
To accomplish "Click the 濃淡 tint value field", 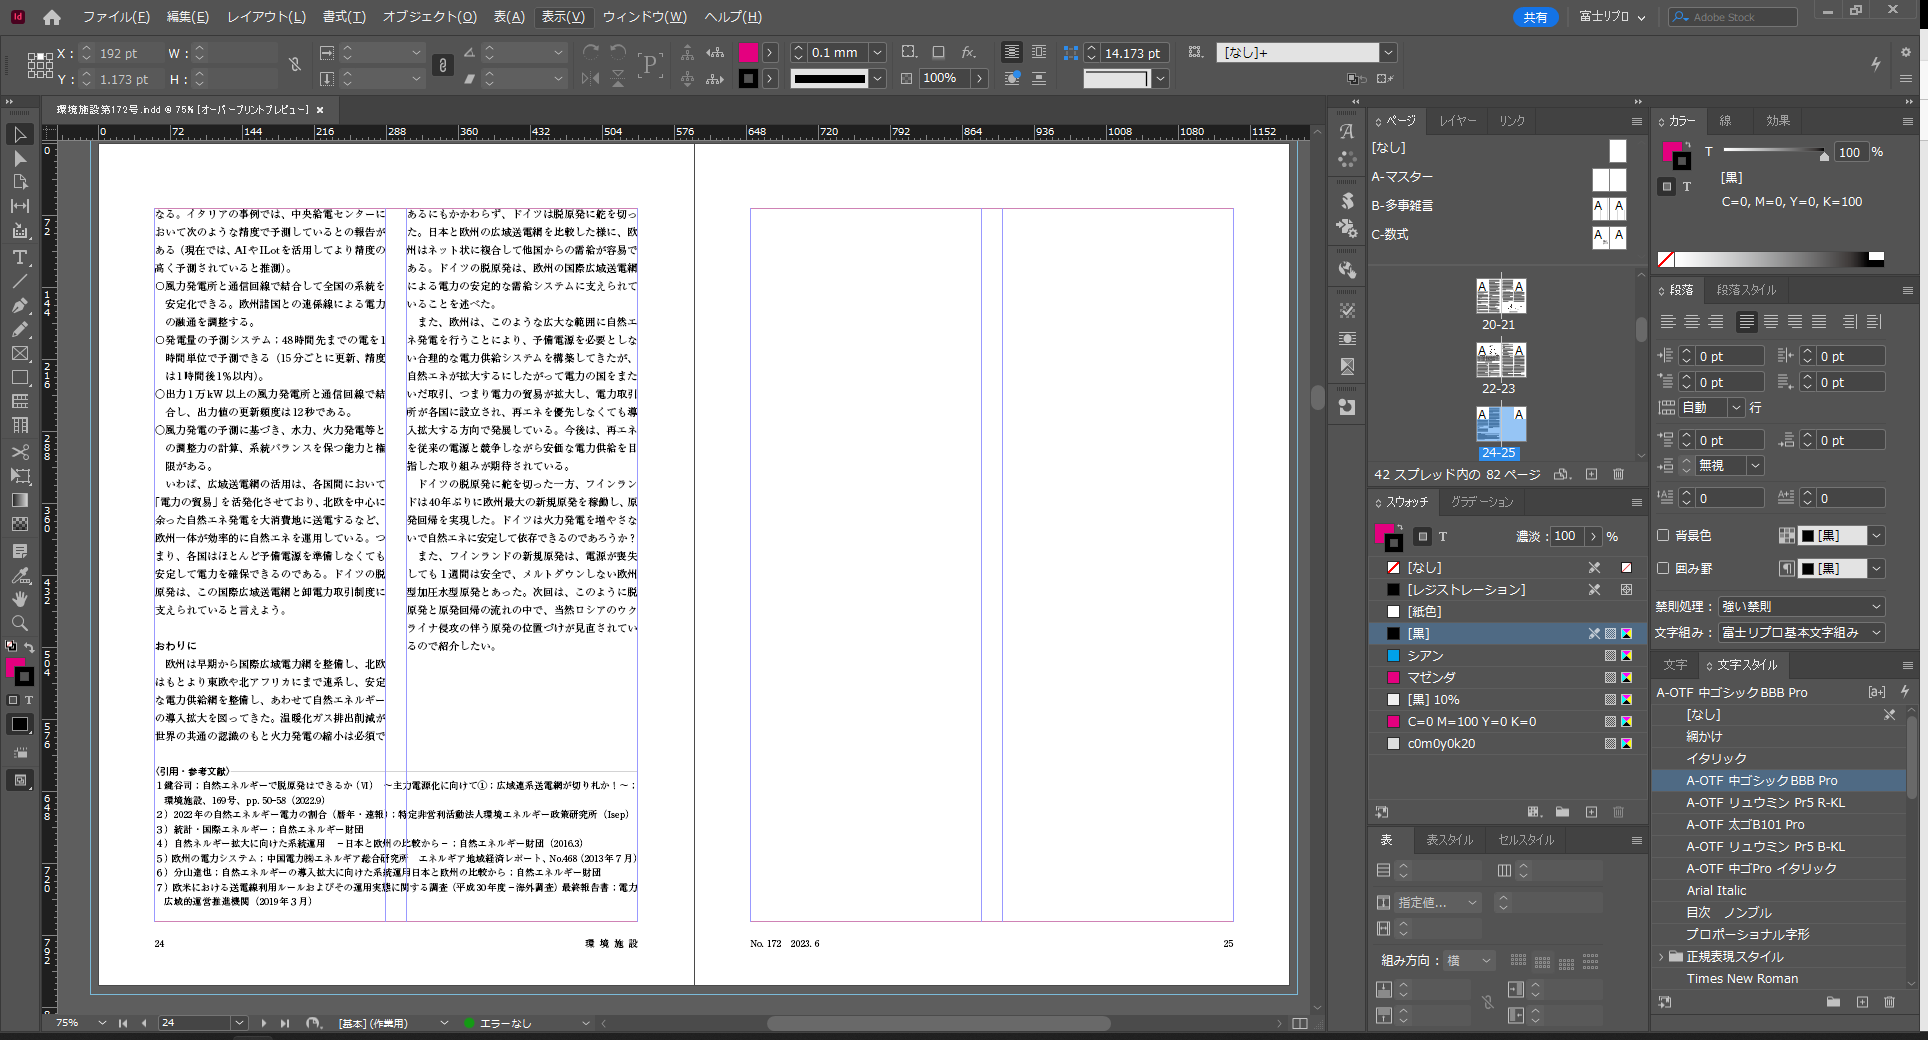I will tap(1567, 536).
